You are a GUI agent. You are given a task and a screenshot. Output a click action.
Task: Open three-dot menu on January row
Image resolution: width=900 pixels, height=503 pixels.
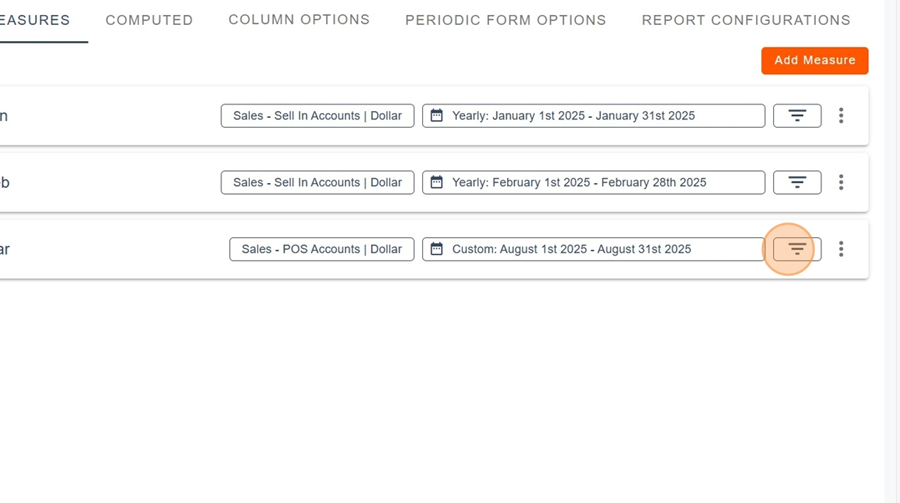click(841, 115)
